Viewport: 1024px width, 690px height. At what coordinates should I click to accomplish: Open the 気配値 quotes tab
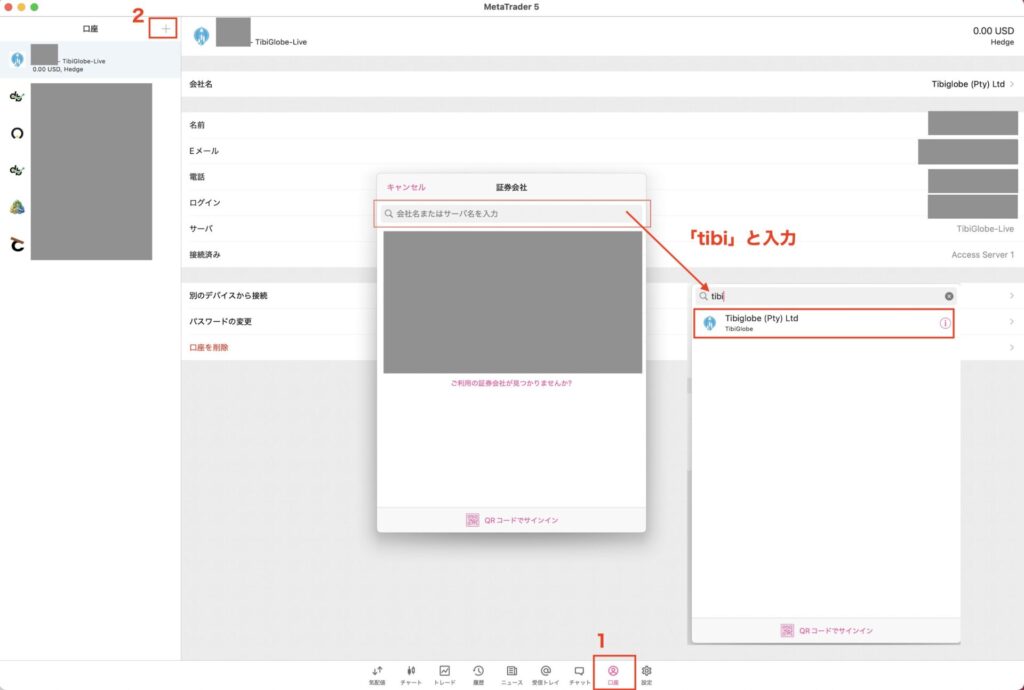point(377,675)
